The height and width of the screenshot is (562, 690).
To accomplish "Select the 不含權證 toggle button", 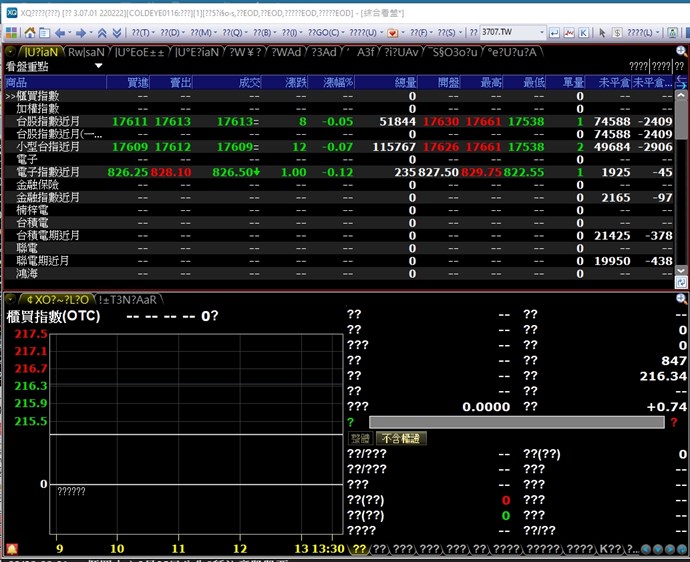I will (401, 438).
